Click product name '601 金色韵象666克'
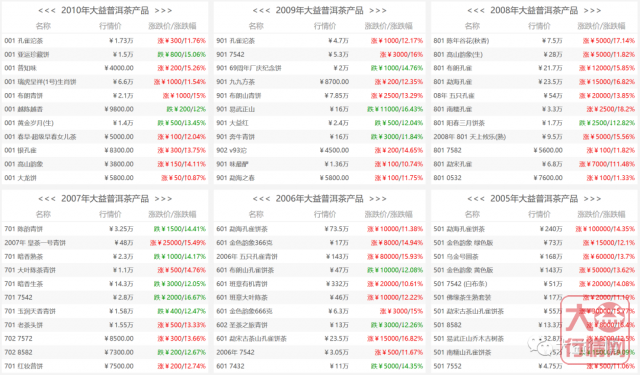640x375 pixels. tap(244, 311)
